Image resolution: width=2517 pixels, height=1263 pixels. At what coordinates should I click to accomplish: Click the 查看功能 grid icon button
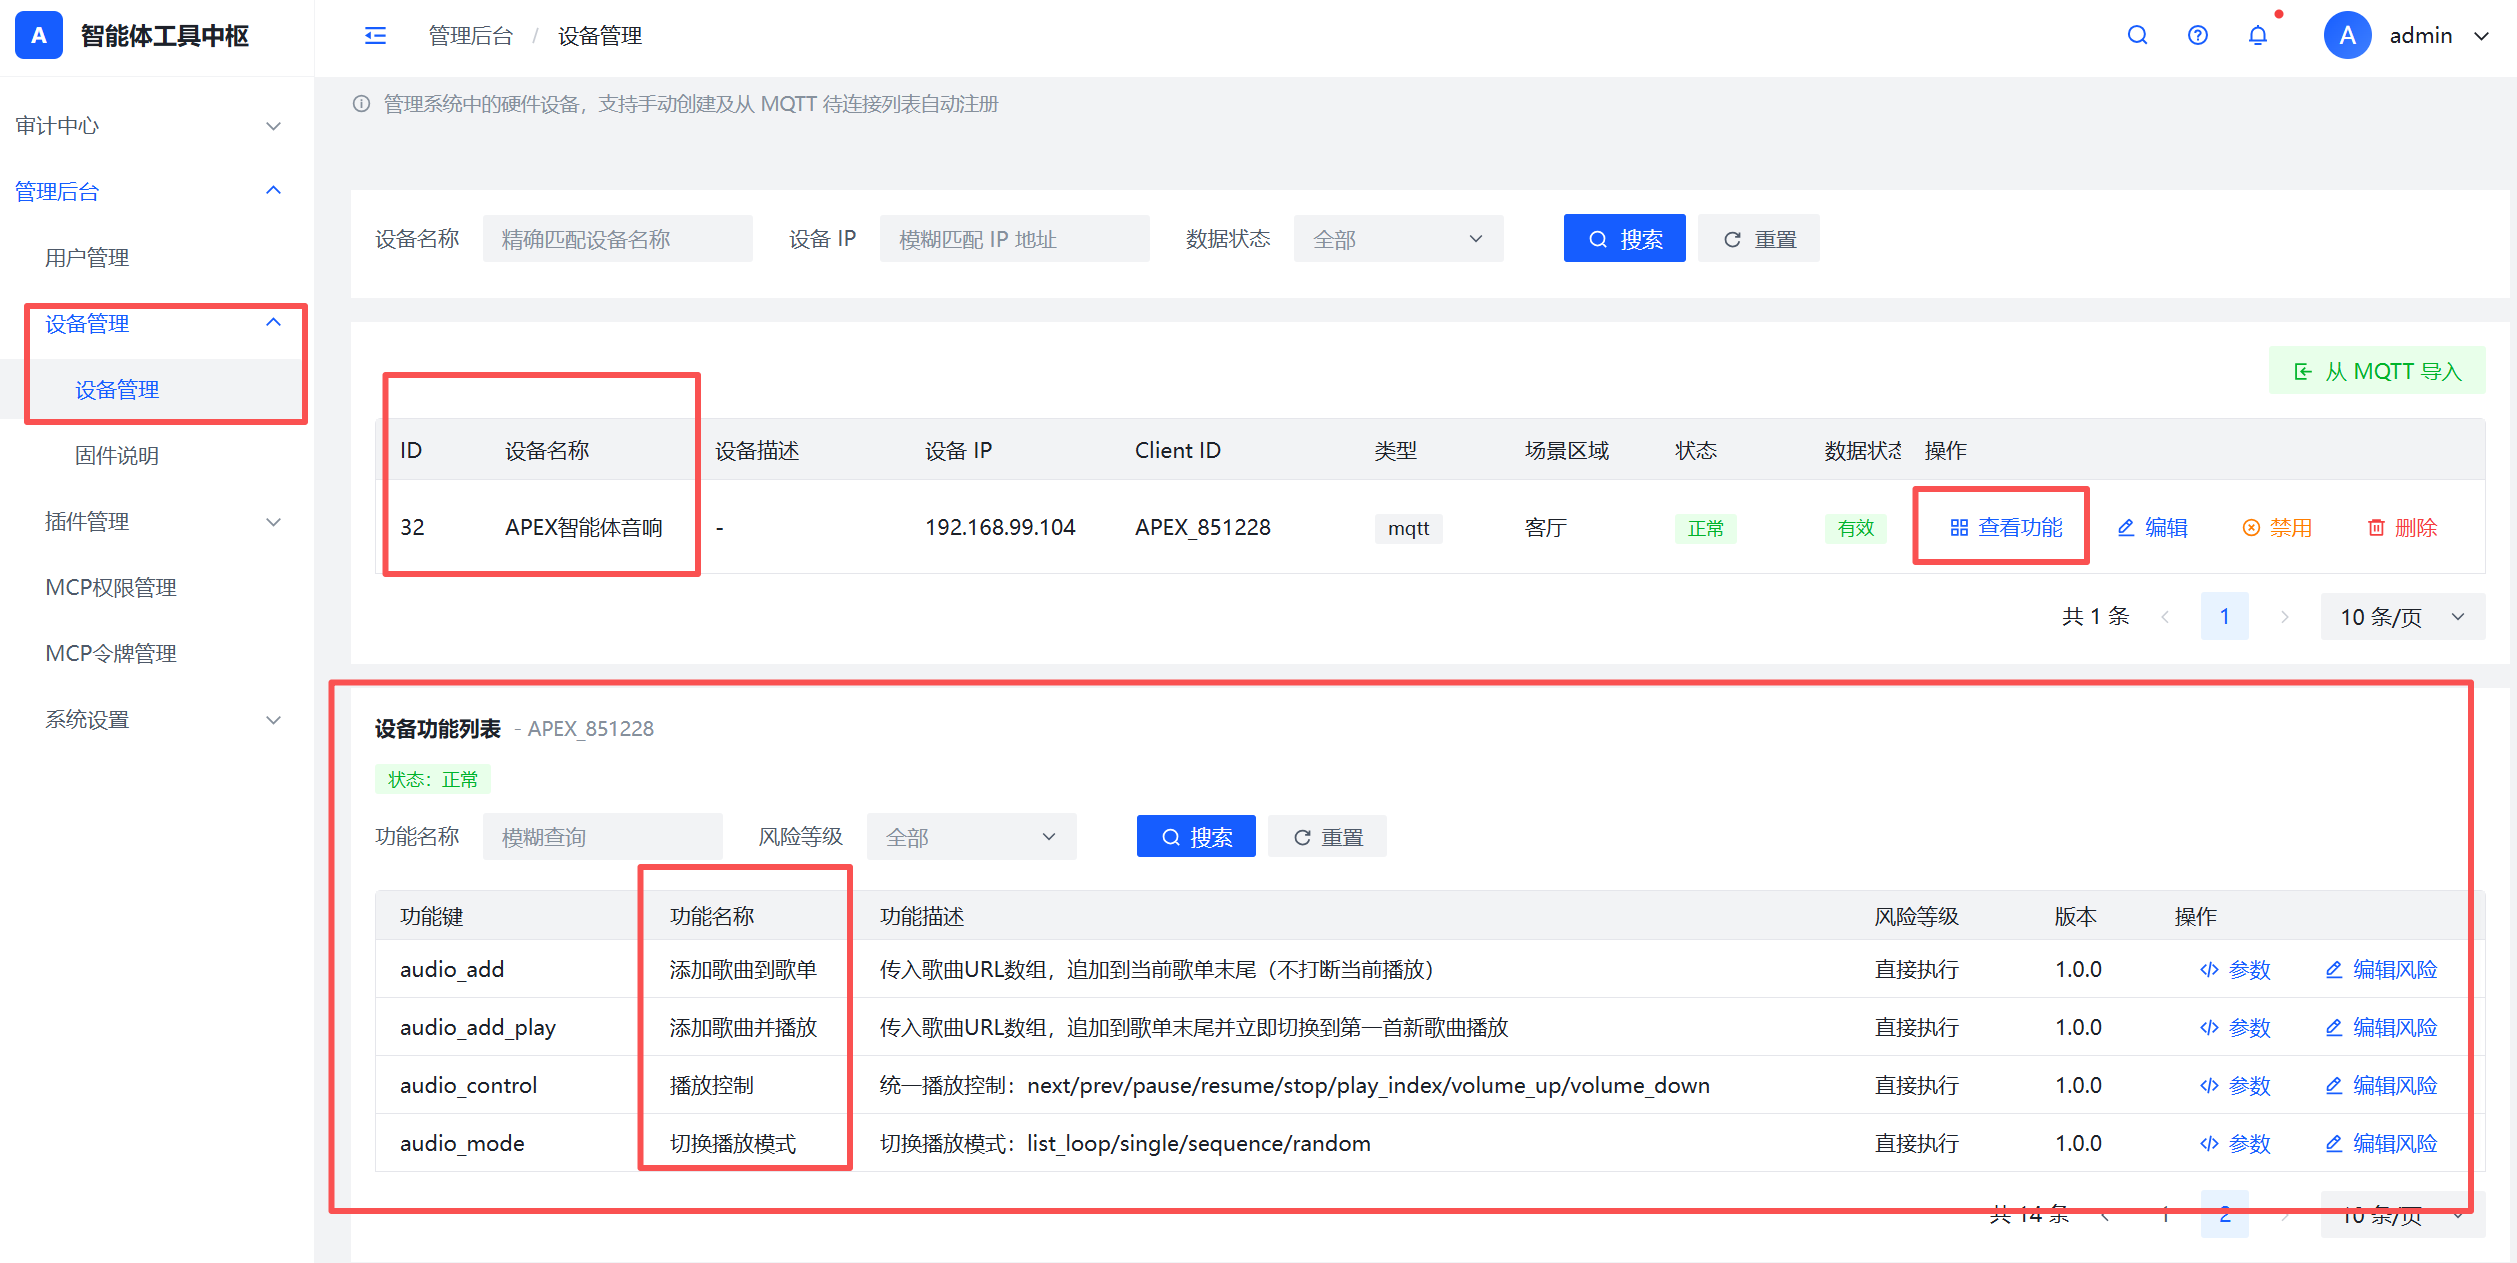tap(2006, 527)
